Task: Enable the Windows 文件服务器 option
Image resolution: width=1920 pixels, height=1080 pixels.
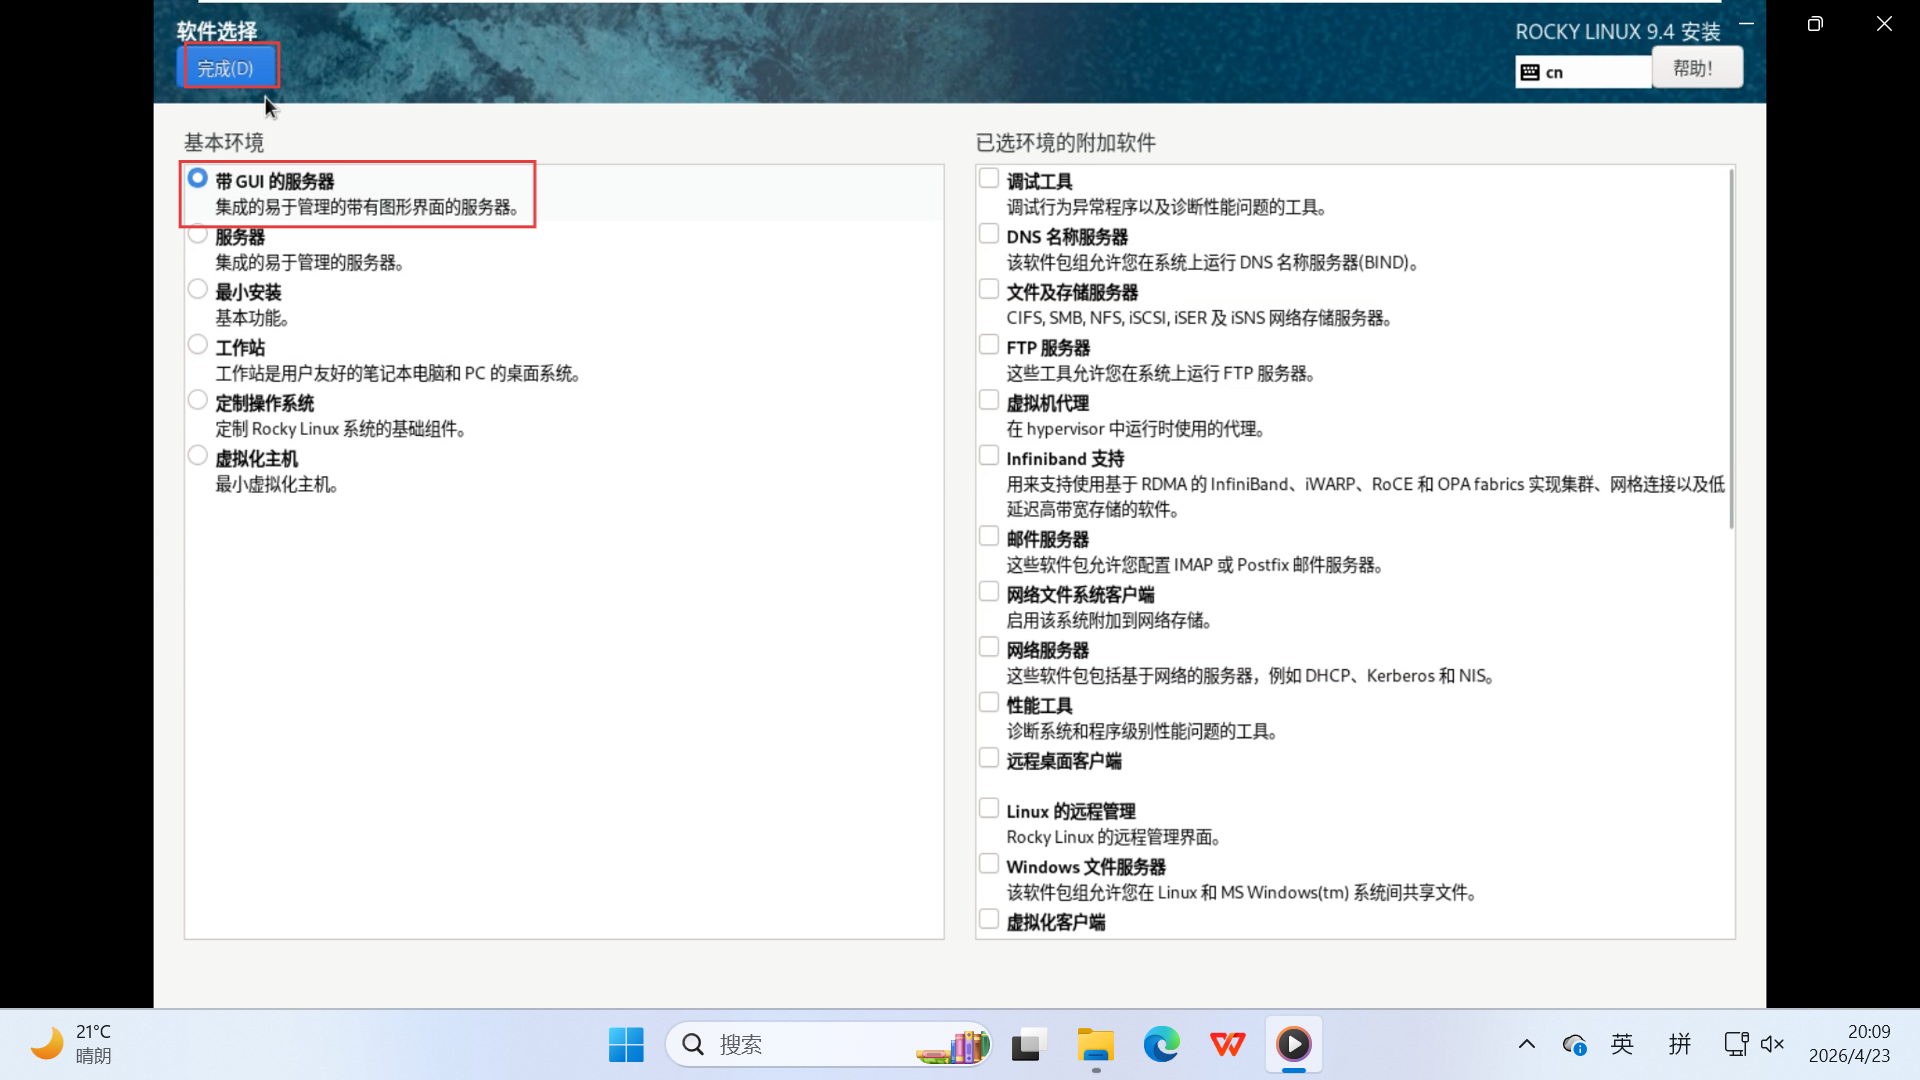Action: 989,864
